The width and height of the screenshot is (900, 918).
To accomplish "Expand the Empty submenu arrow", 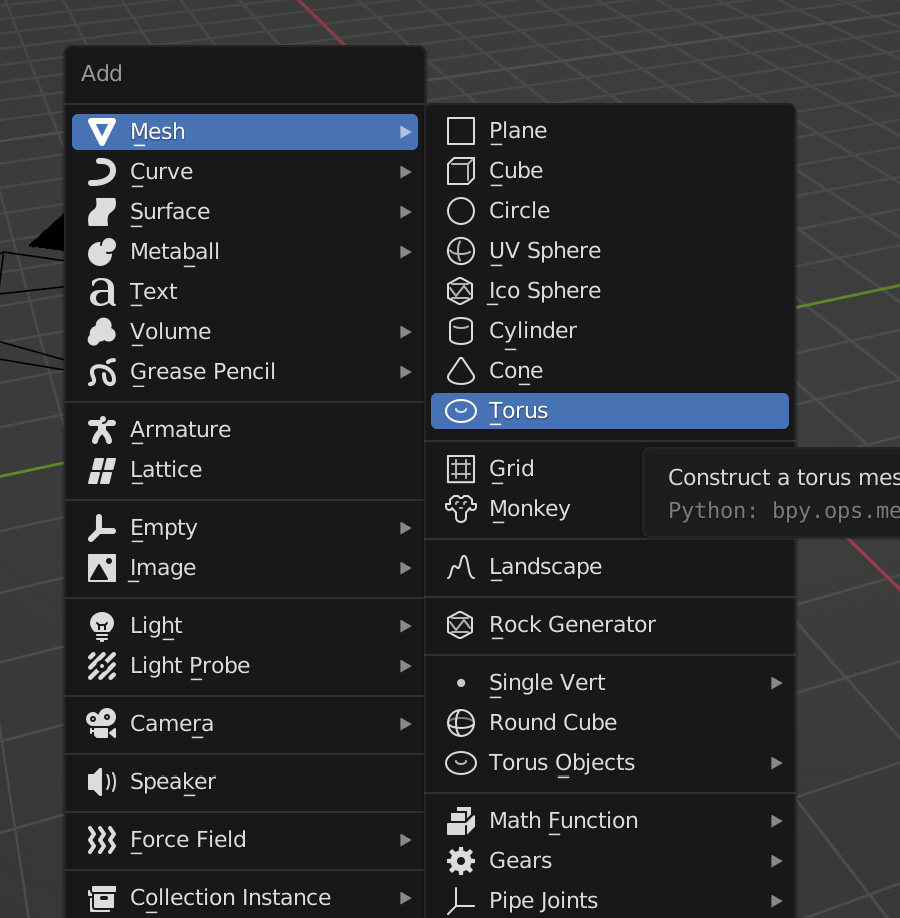I will coord(405,528).
